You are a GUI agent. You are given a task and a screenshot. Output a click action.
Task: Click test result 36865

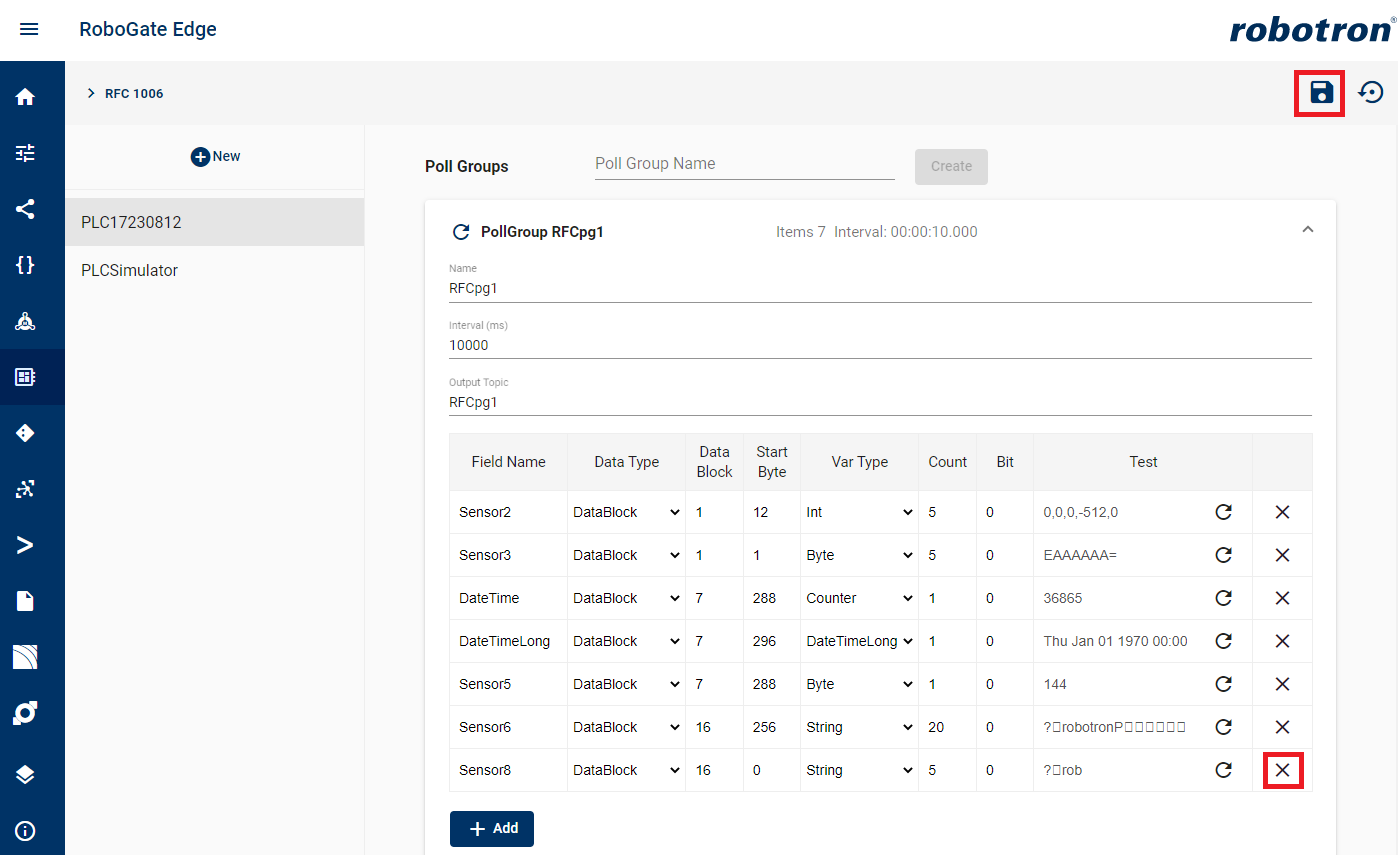[1062, 598]
